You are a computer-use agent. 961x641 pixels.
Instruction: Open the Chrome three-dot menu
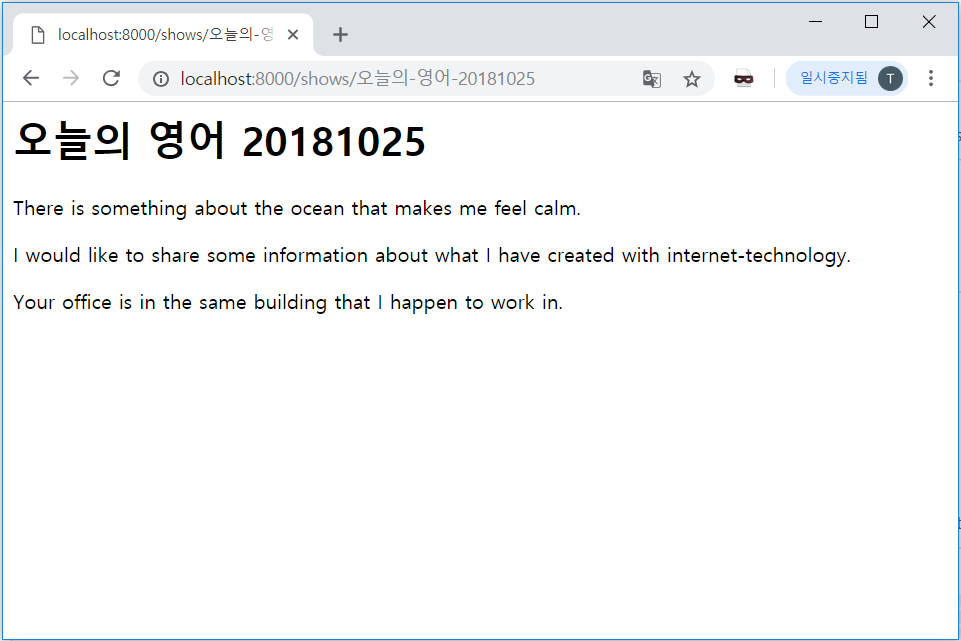pos(931,79)
